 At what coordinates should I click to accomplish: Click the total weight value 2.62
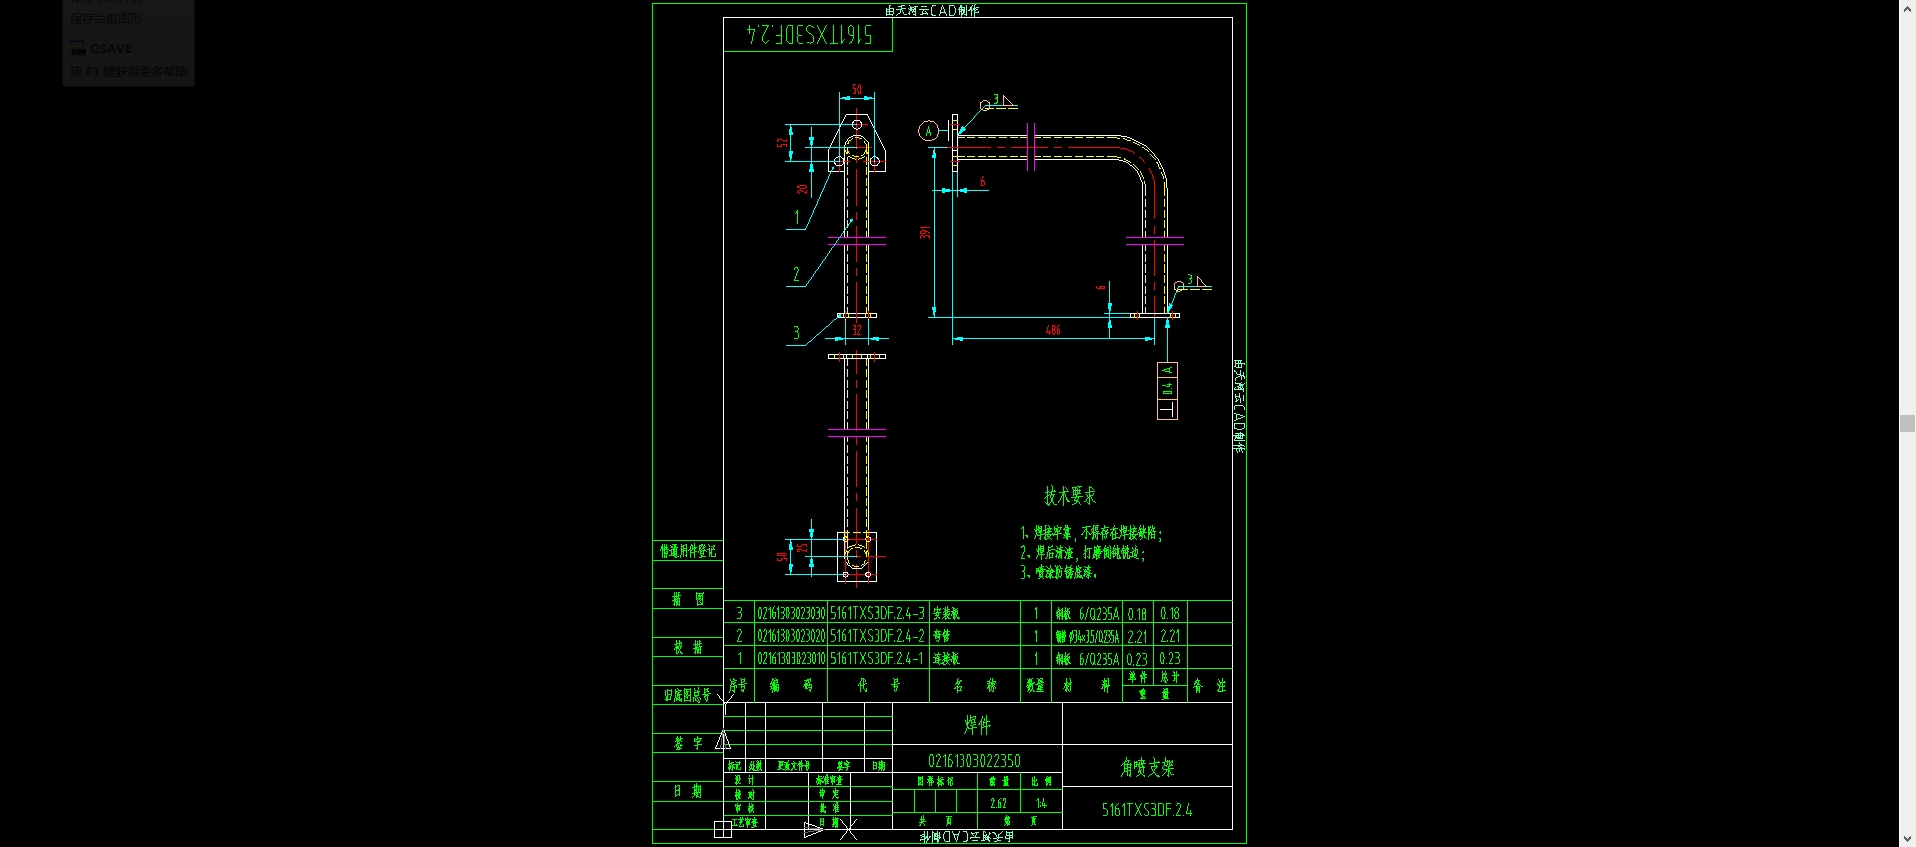pyautogui.click(x=998, y=803)
